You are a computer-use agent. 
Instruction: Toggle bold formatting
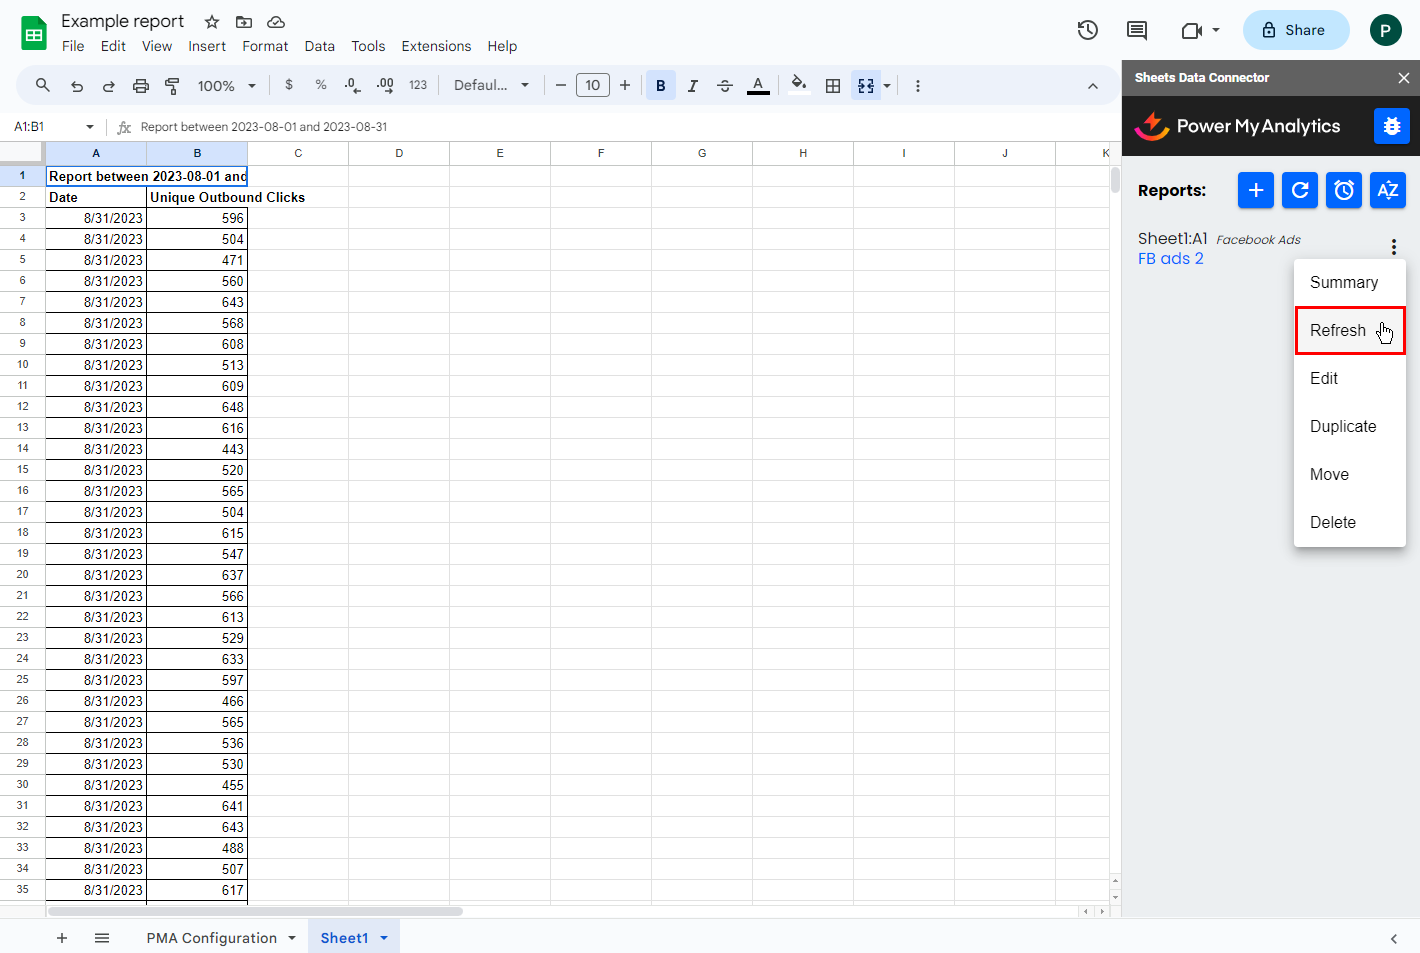(660, 86)
